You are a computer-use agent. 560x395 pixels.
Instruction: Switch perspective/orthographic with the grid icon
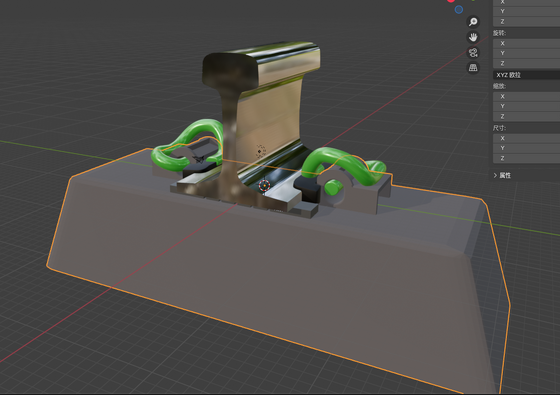pyautogui.click(x=473, y=68)
